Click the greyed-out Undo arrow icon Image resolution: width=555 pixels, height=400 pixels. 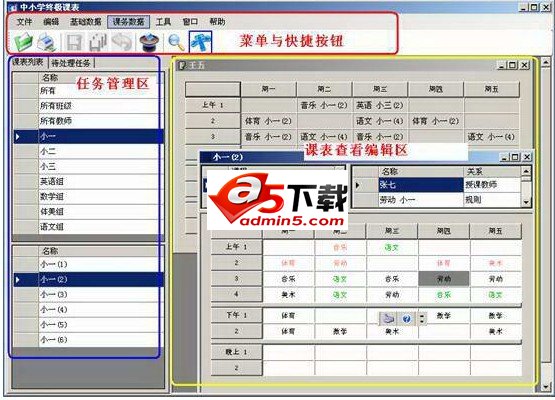pos(122,42)
